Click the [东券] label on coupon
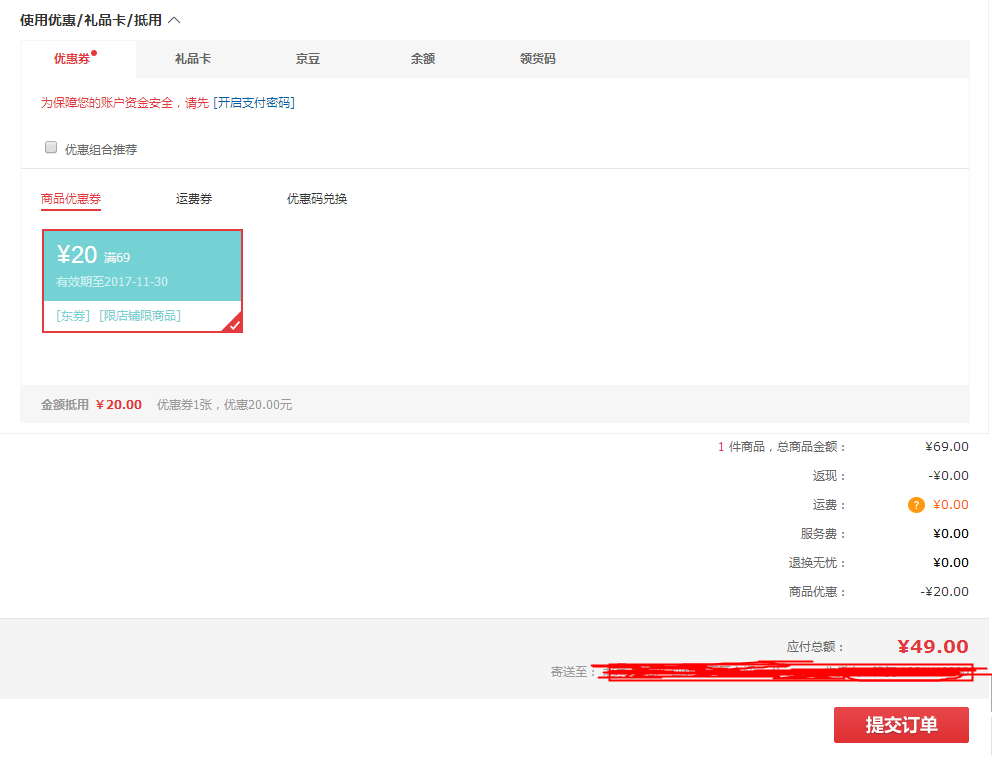 pos(73,316)
